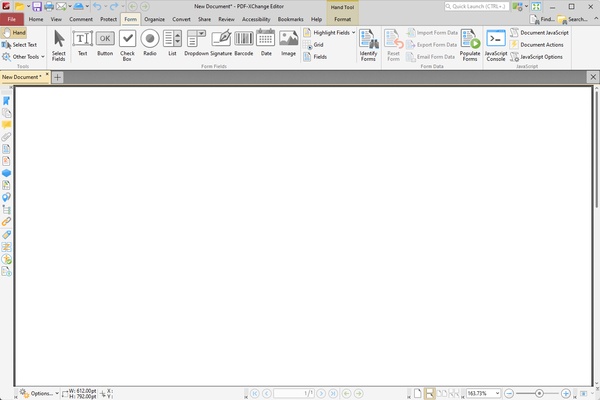600x400 pixels.
Task: Open the Convert ribbon tab
Action: (x=181, y=19)
